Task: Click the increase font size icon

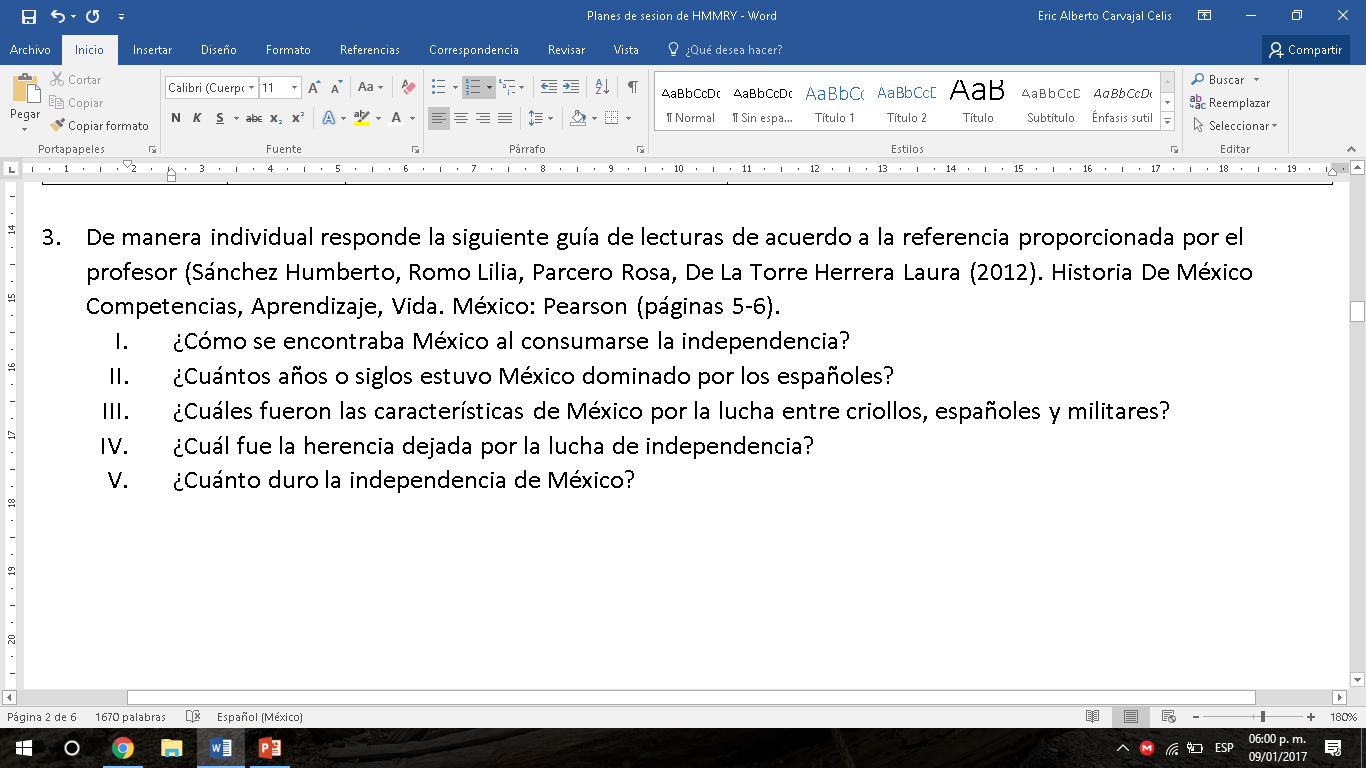Action: (x=314, y=88)
